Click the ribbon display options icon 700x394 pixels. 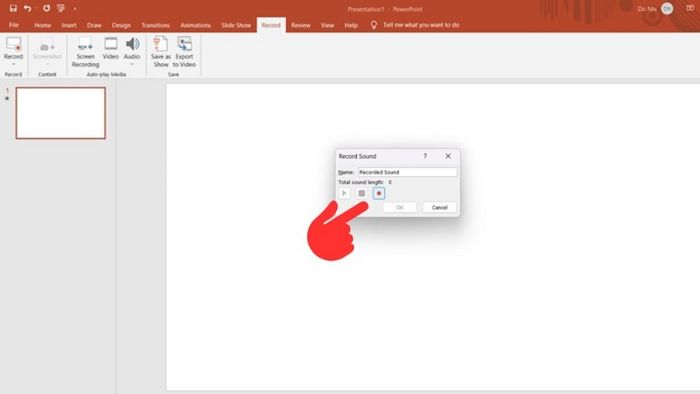point(690,8)
